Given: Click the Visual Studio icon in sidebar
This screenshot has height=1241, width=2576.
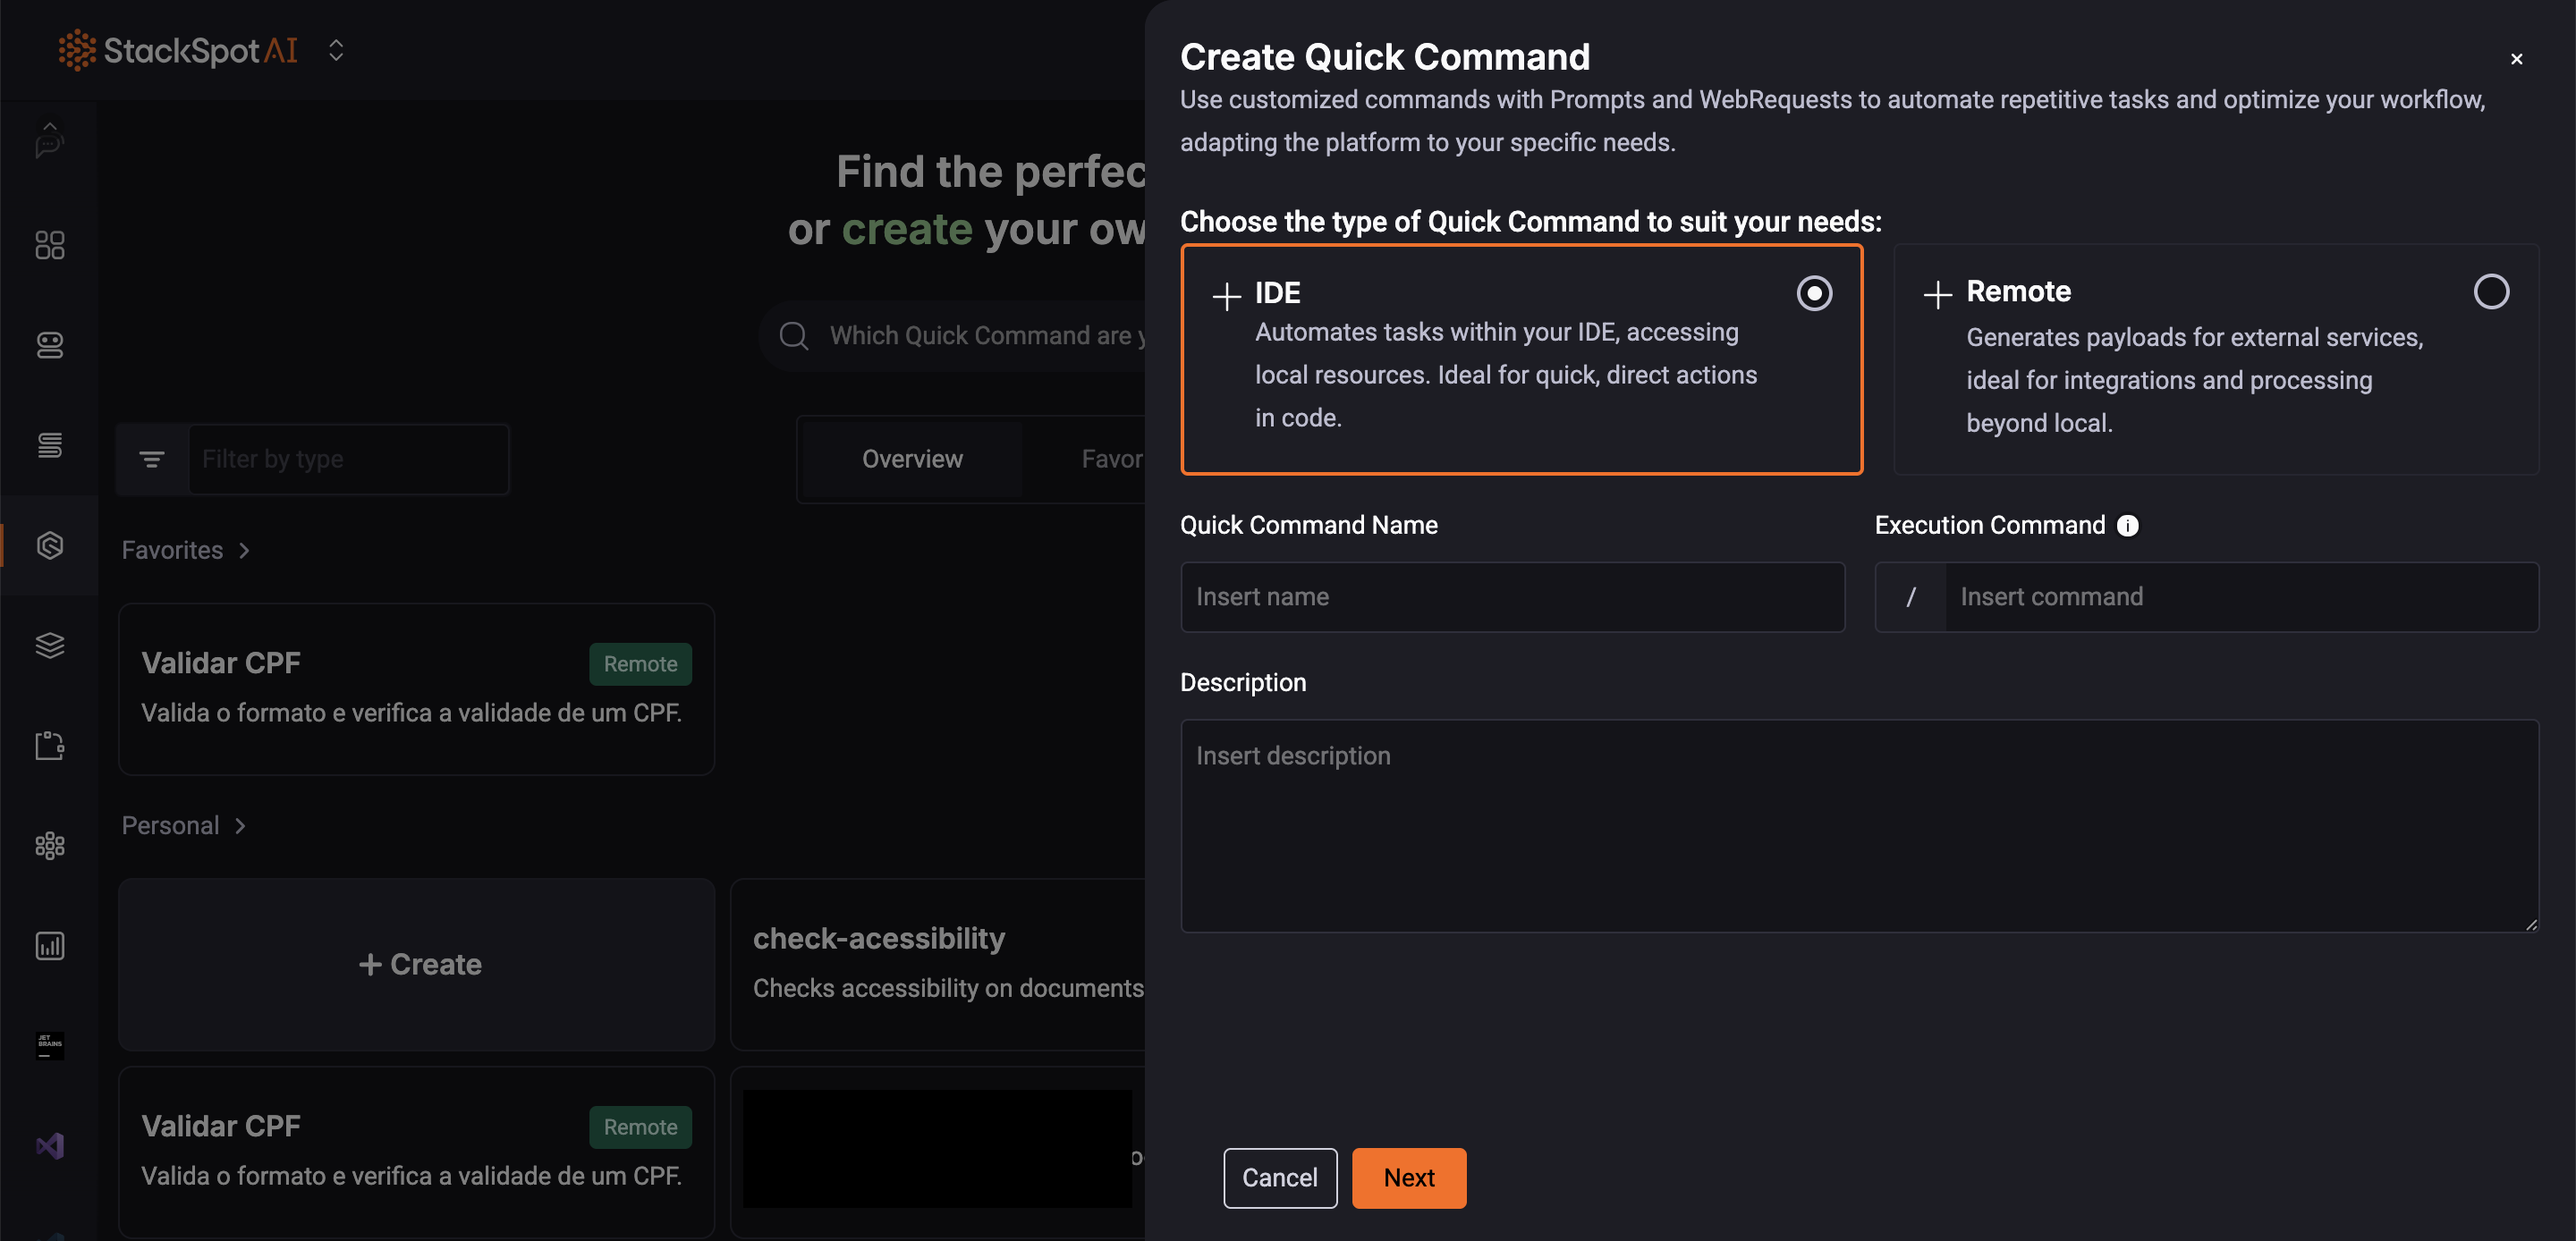Looking at the screenshot, I should point(50,1145).
